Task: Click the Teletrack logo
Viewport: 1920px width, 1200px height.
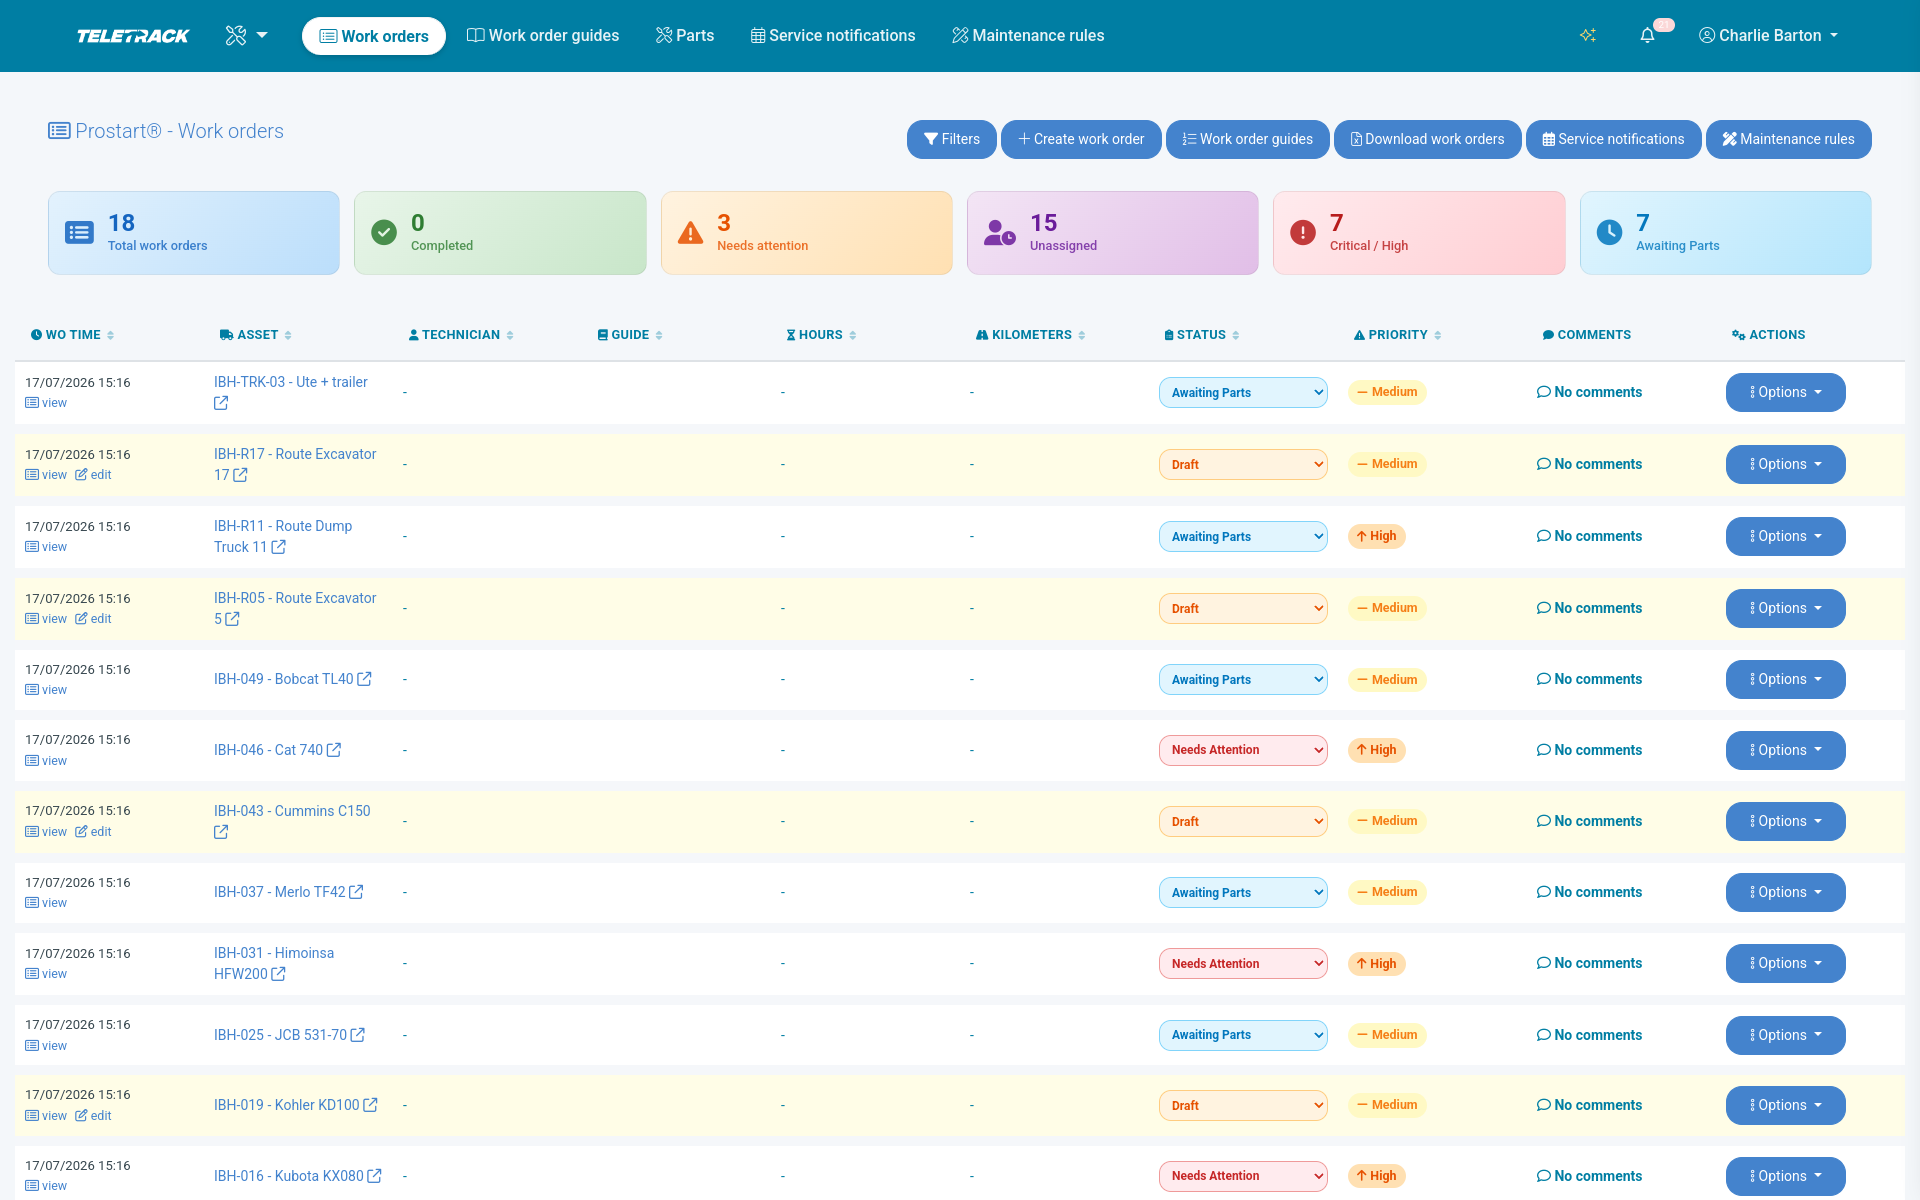Action: point(133,36)
